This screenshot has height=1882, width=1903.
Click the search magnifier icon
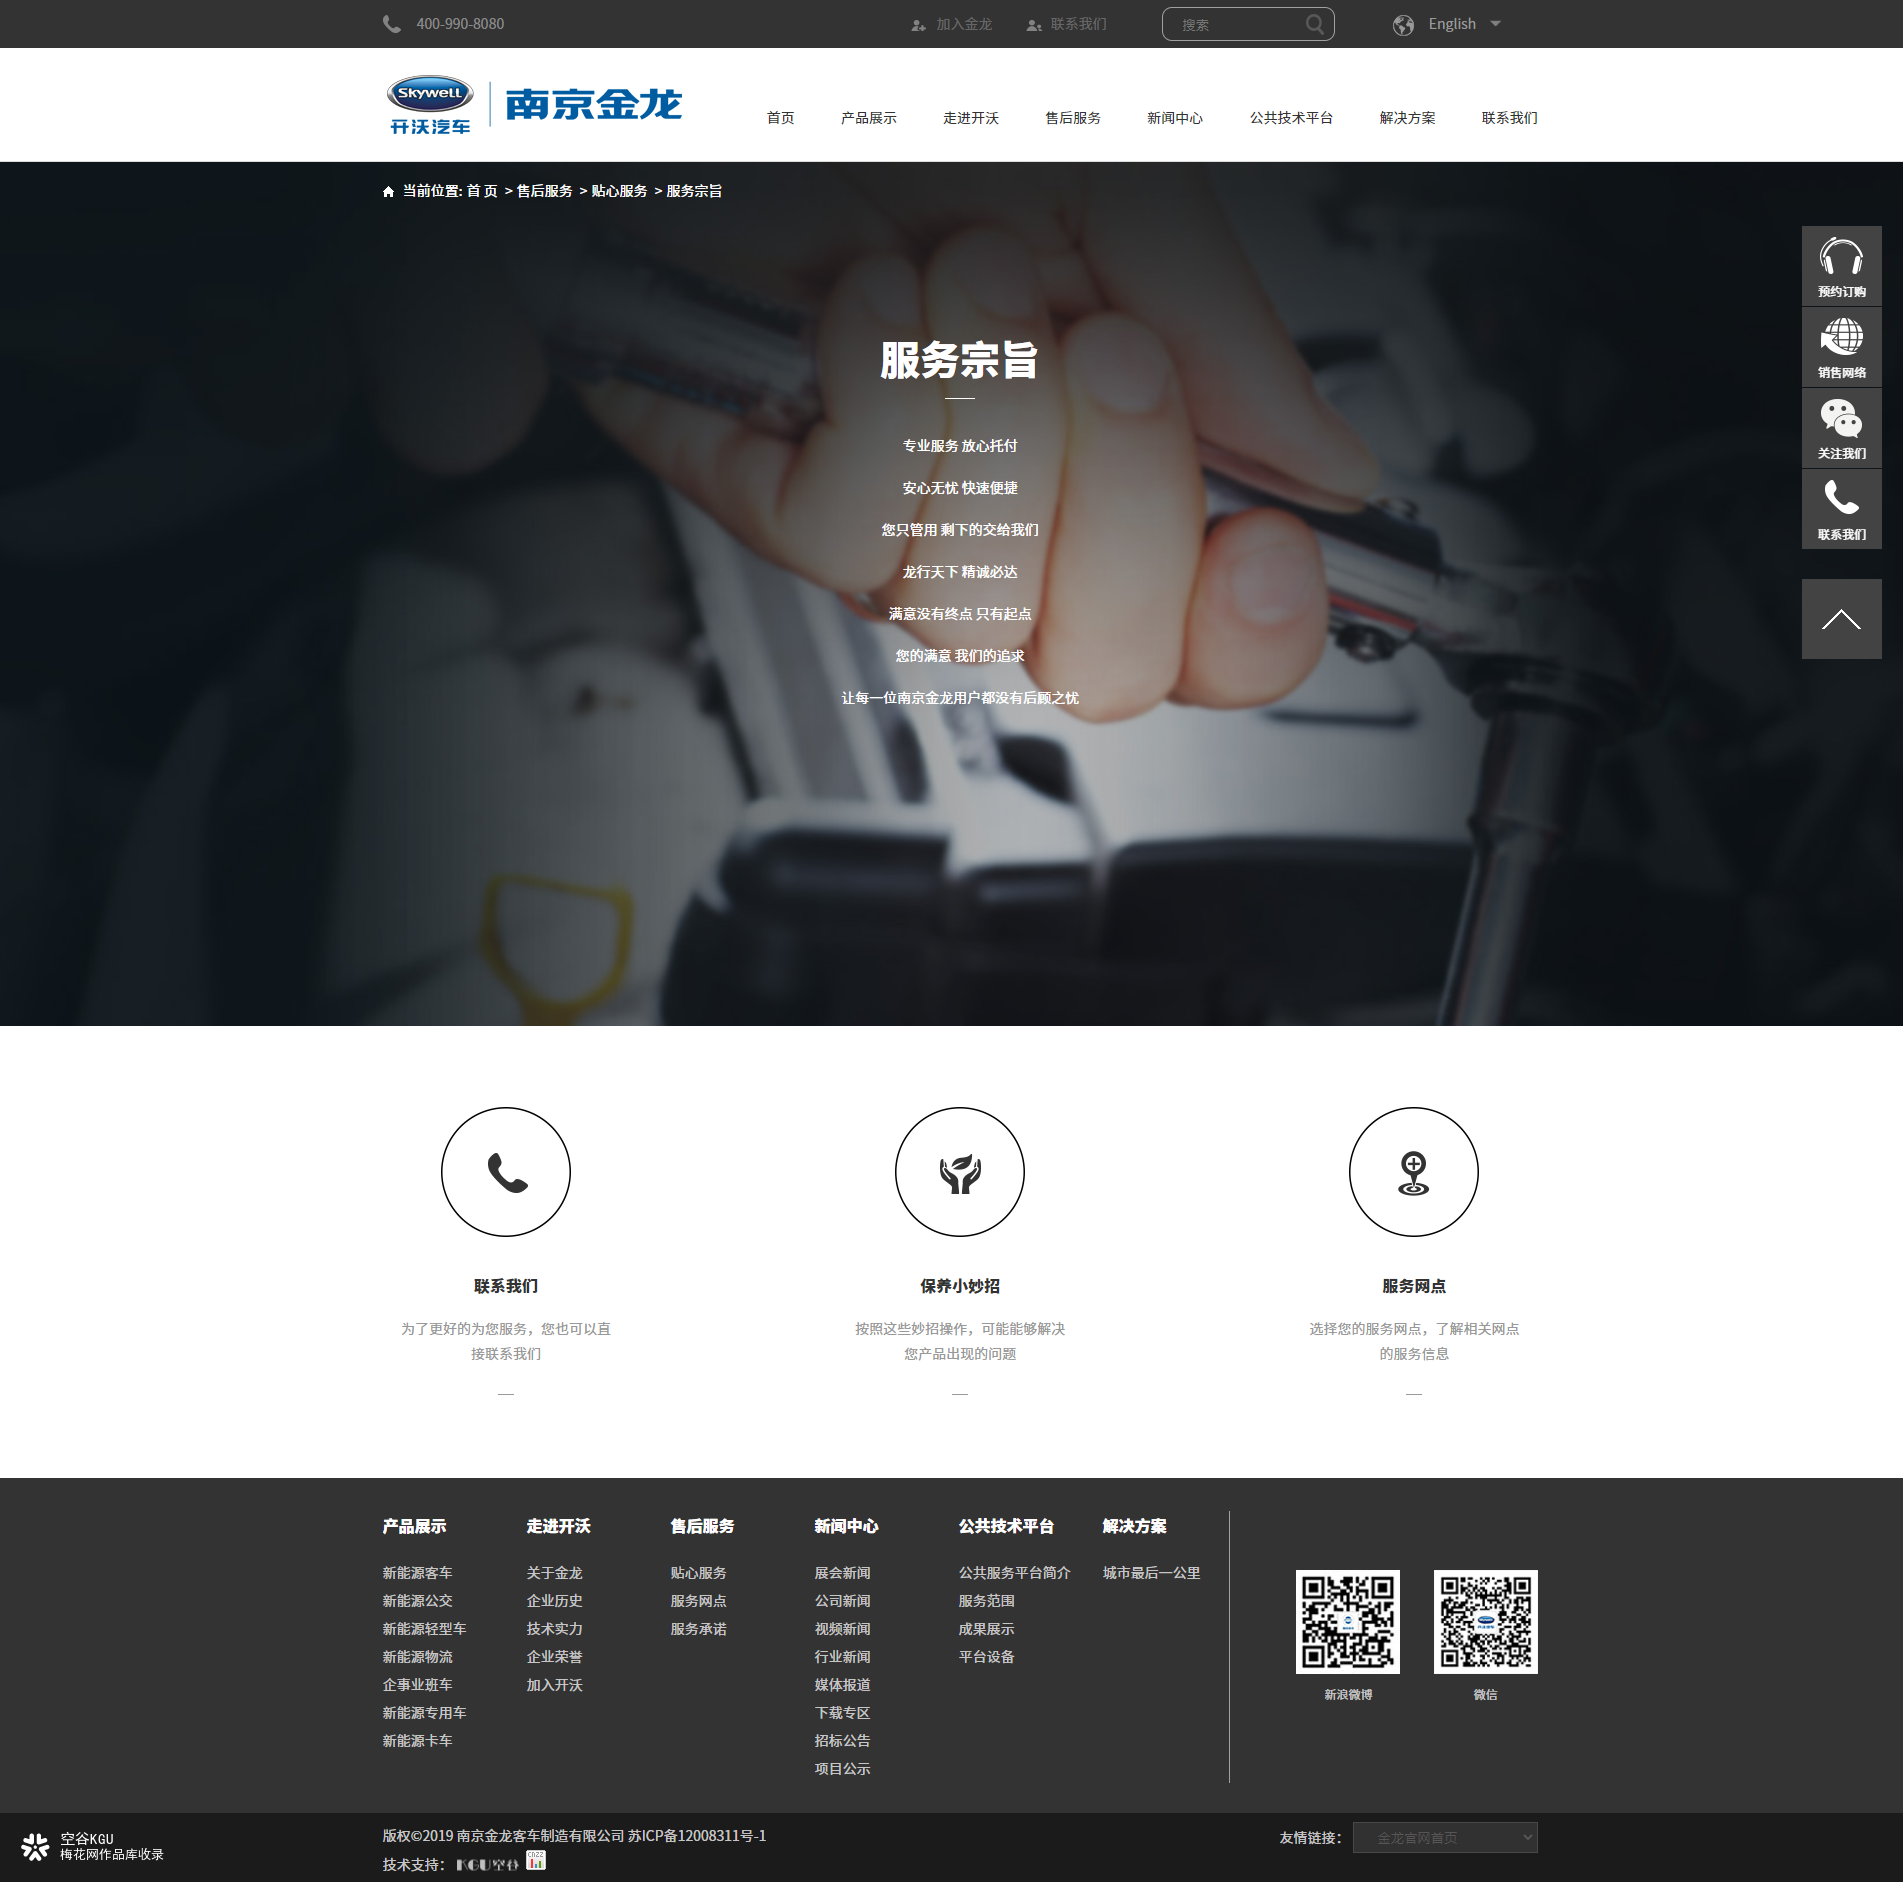1315,24
